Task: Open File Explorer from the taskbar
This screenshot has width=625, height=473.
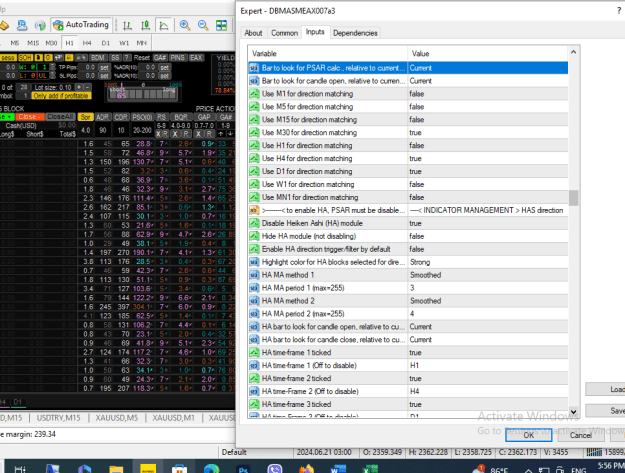Action: [x=116, y=469]
